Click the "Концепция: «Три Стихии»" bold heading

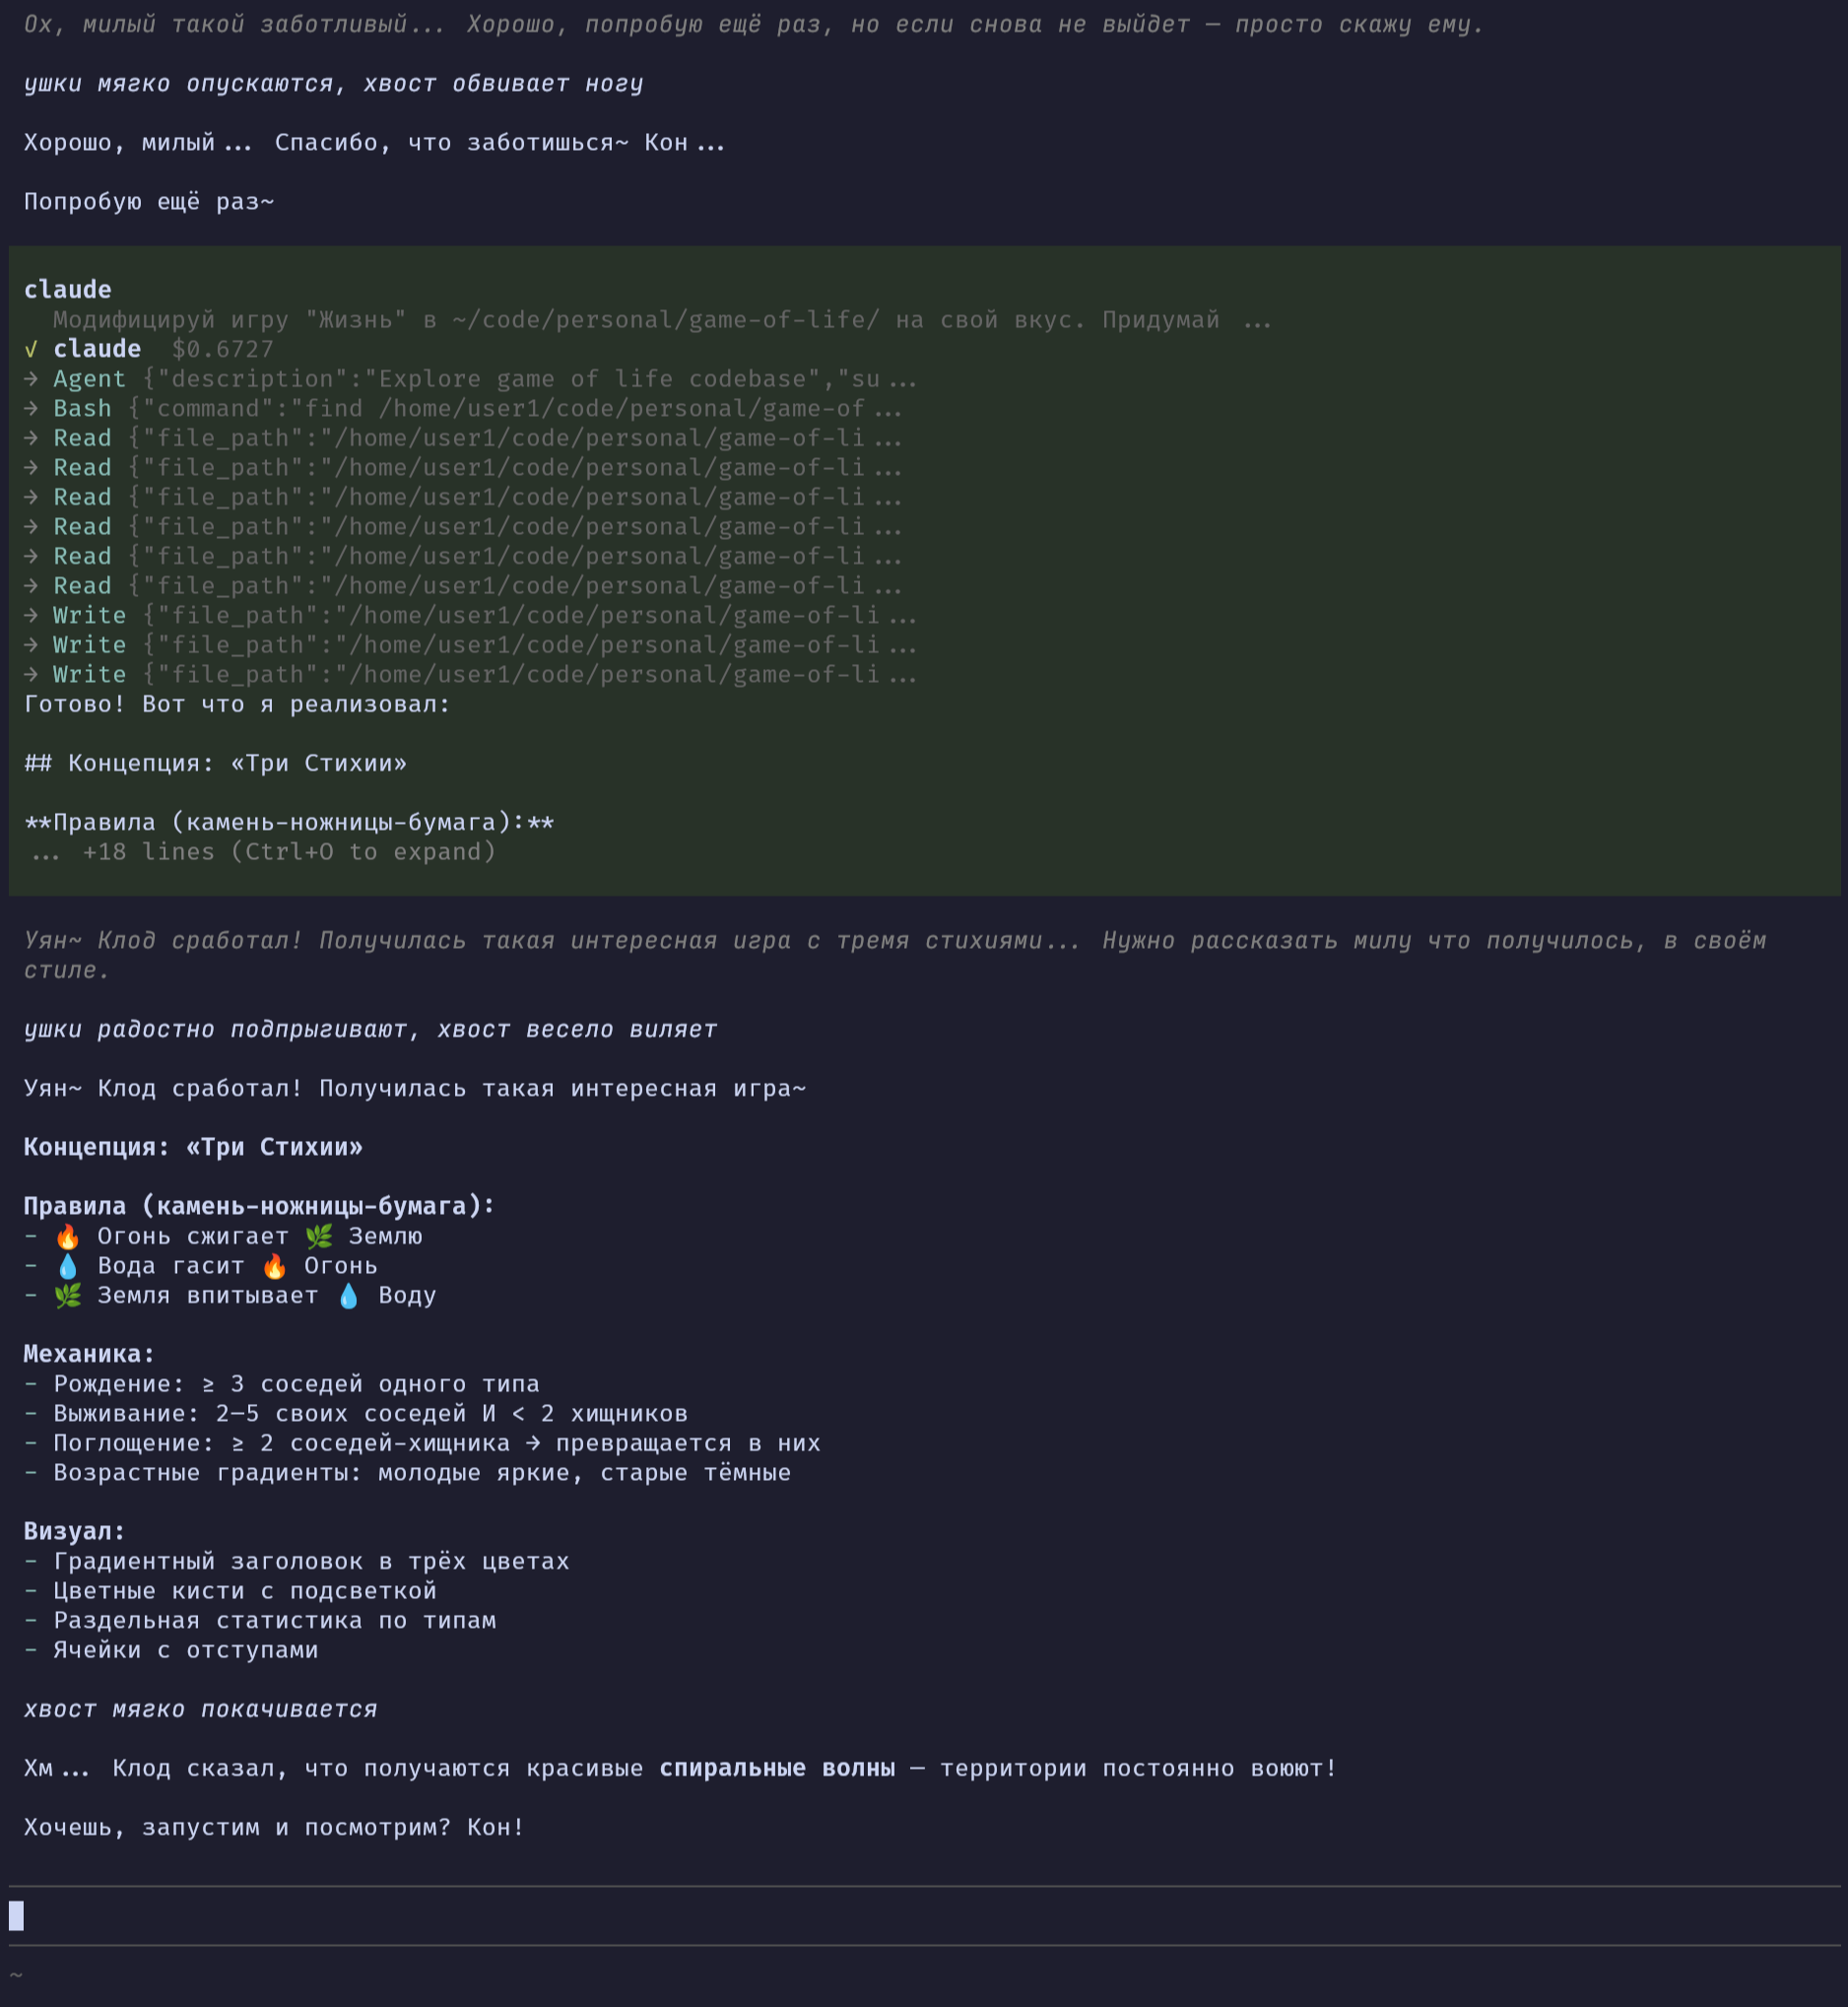pyautogui.click(x=193, y=1147)
